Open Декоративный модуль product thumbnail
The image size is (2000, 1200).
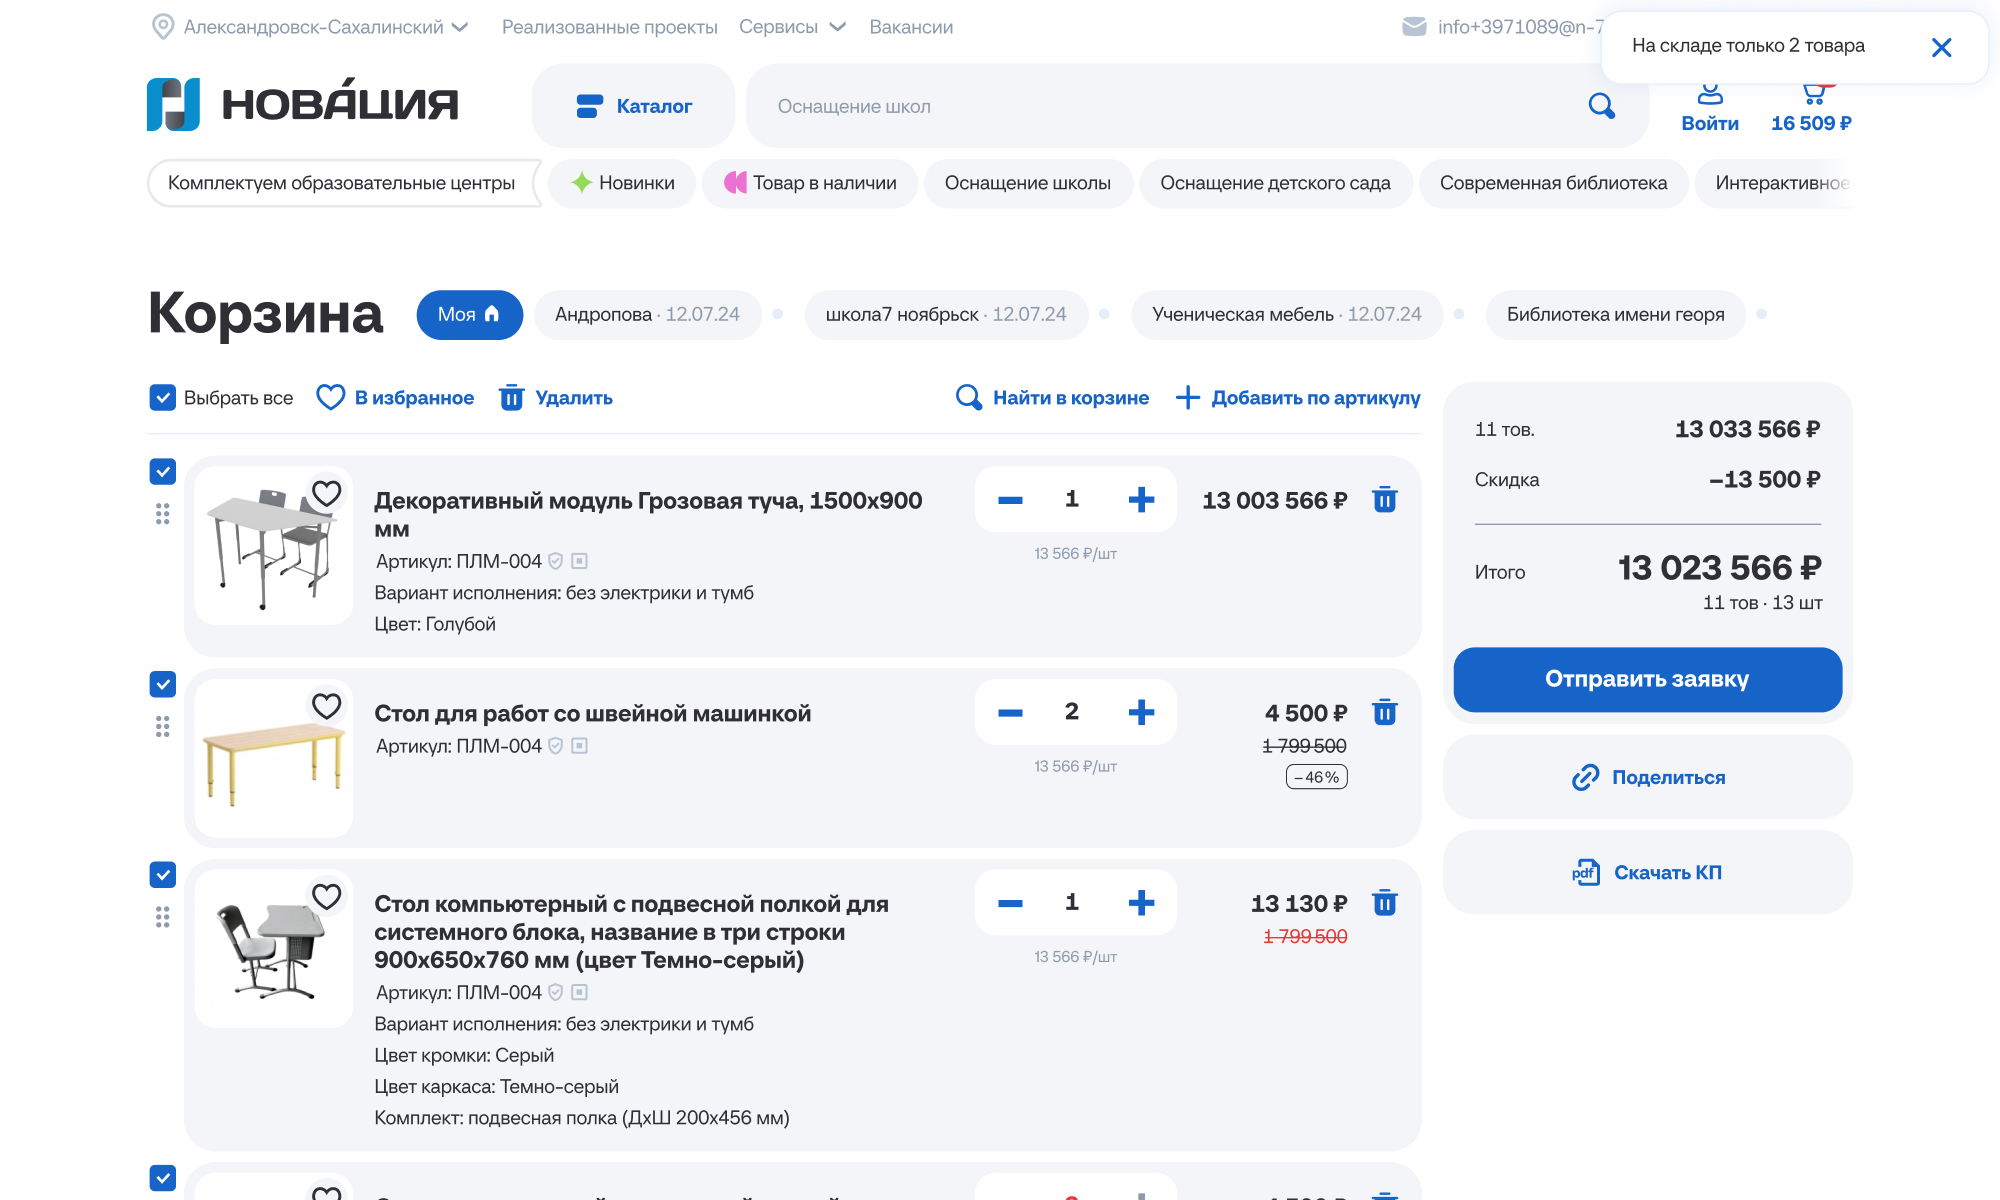click(274, 546)
